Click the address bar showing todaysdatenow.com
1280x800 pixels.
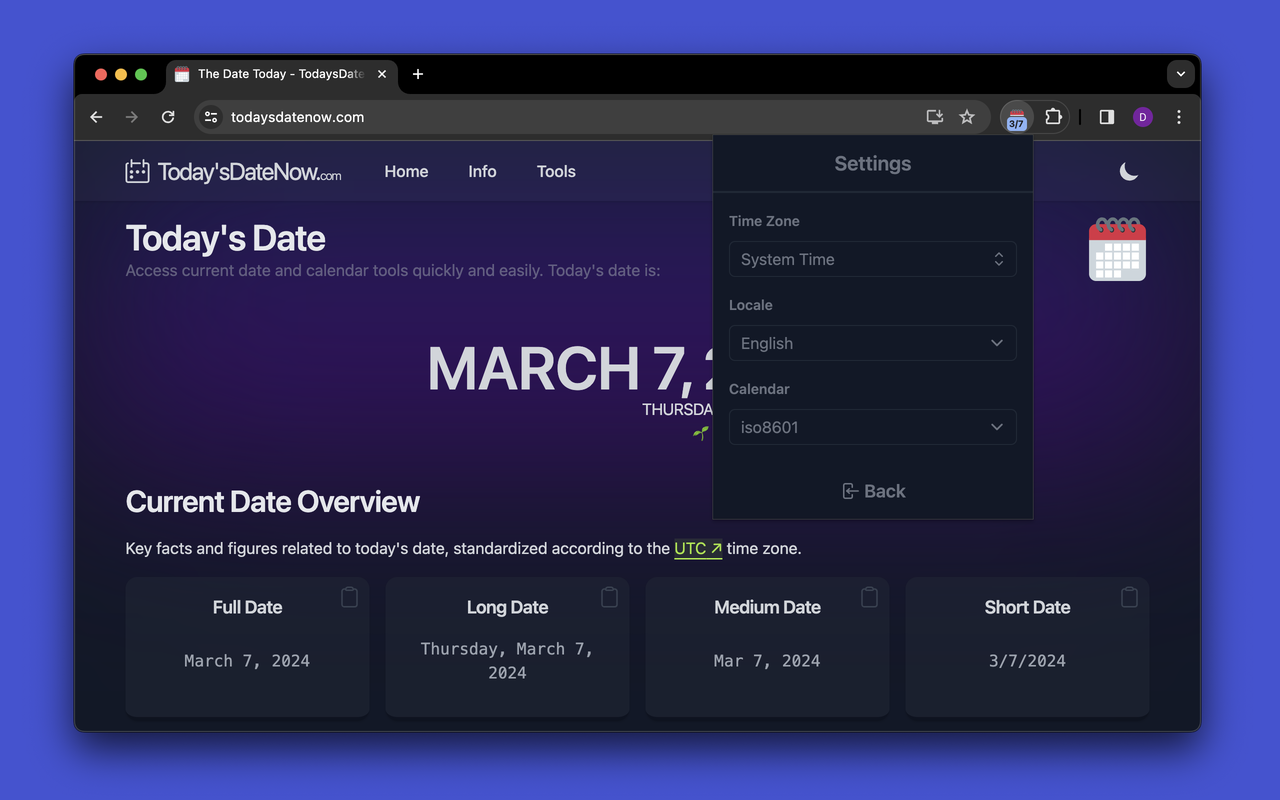coord(560,117)
